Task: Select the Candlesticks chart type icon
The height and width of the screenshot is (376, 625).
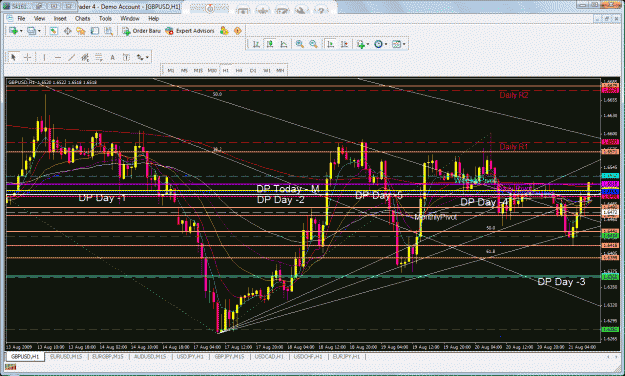Action: pos(270,44)
